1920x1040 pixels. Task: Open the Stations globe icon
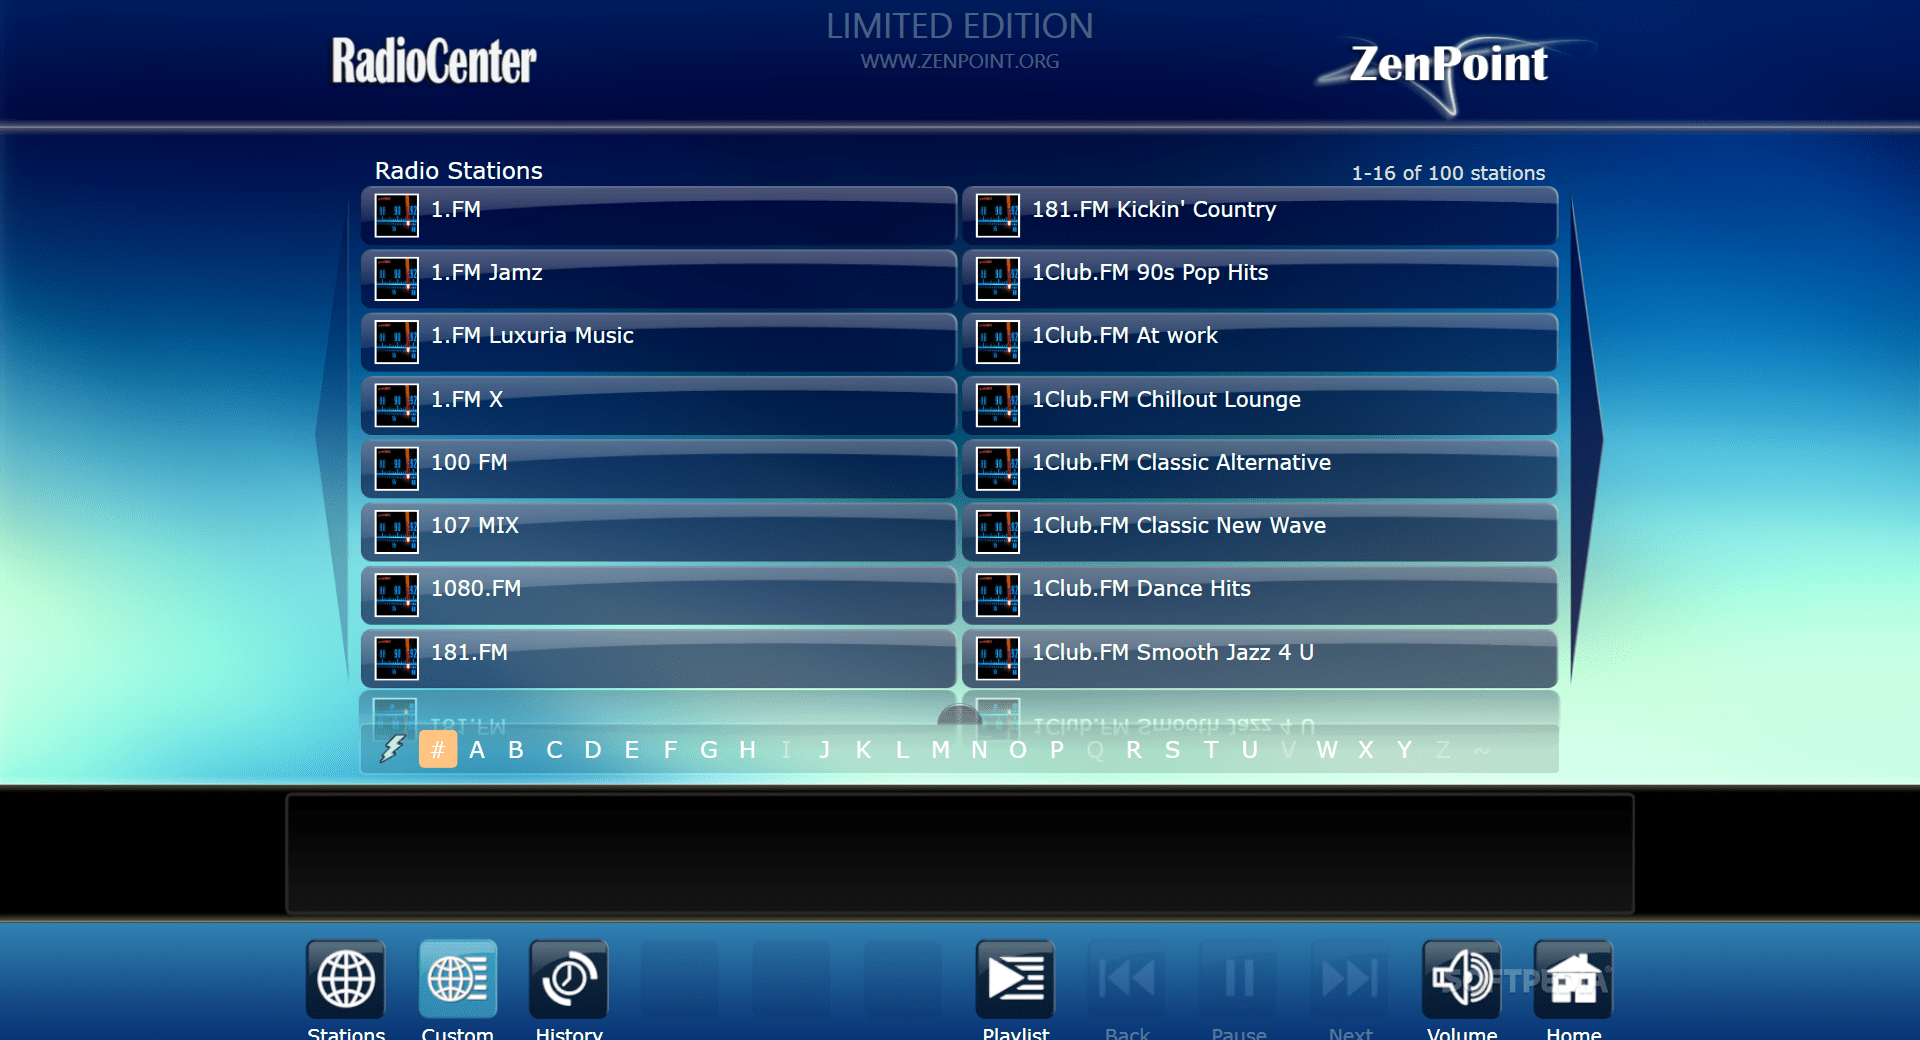tap(346, 979)
